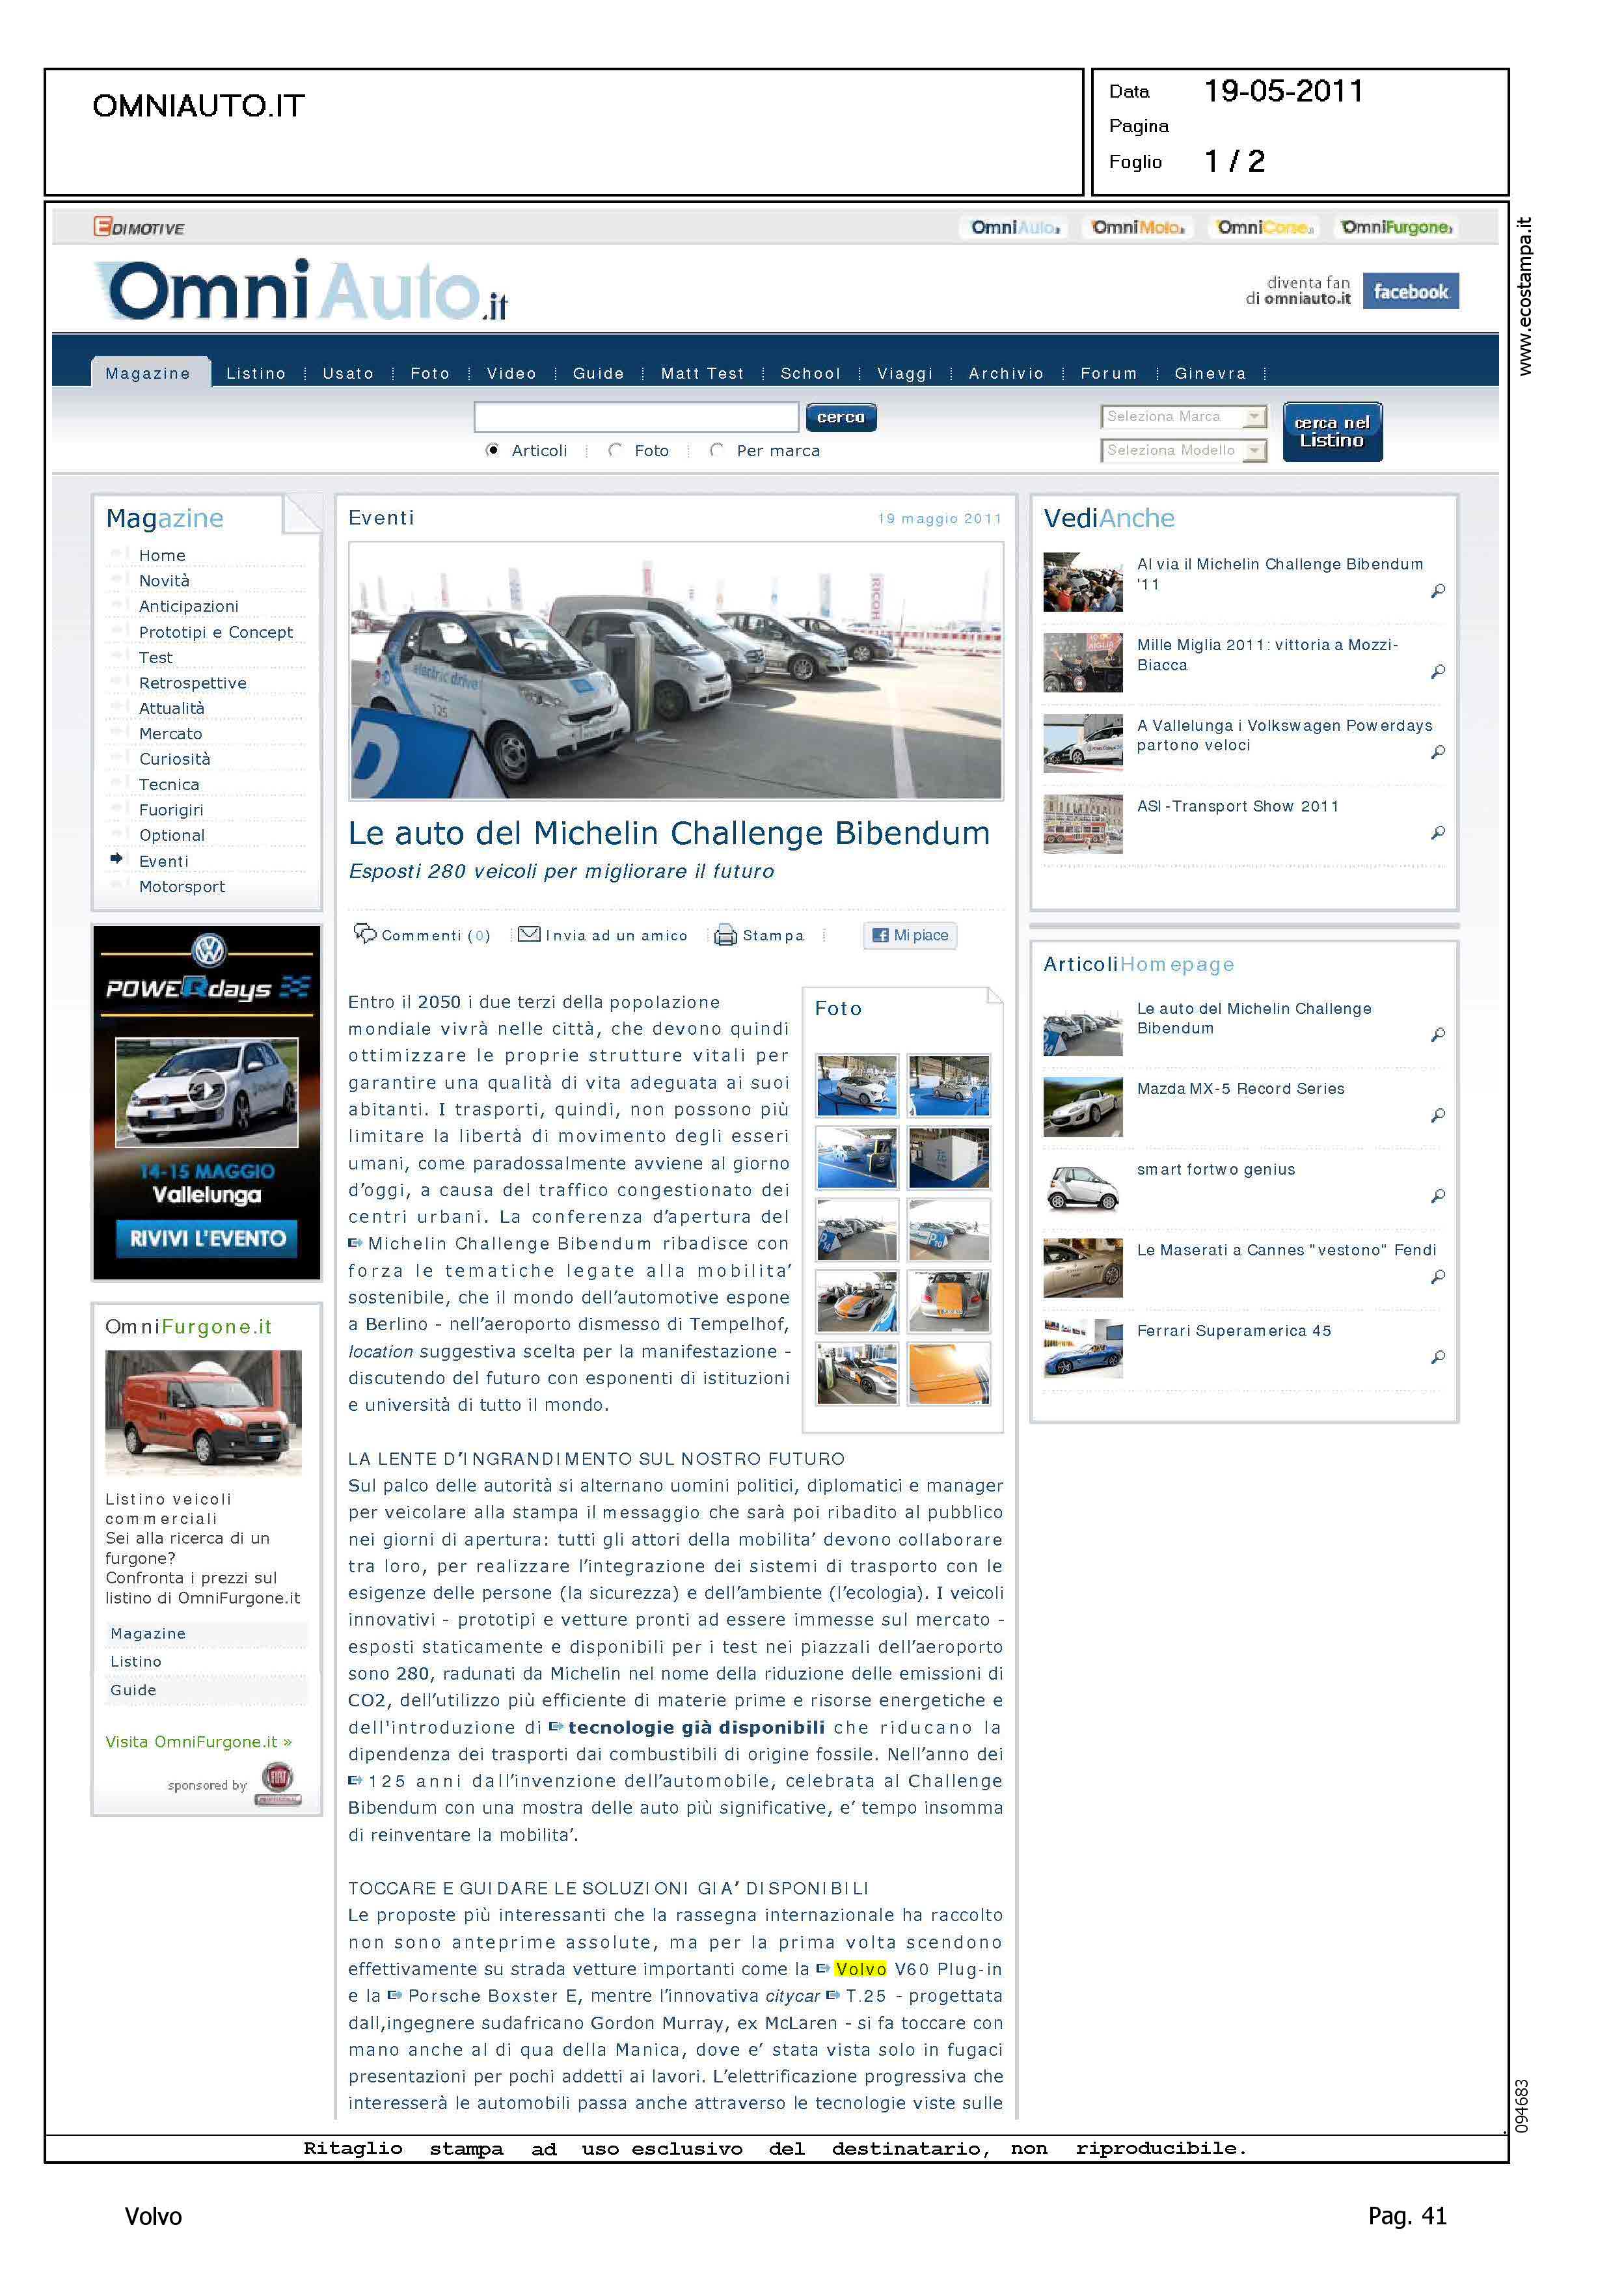Click the Facebook Mi piace button
The height and width of the screenshot is (2279, 1624).
pos(910,935)
